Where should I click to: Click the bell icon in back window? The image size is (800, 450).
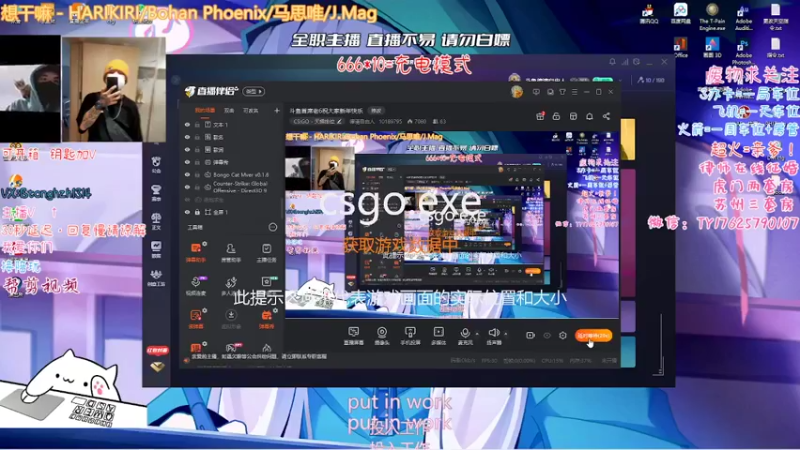(x=612, y=62)
